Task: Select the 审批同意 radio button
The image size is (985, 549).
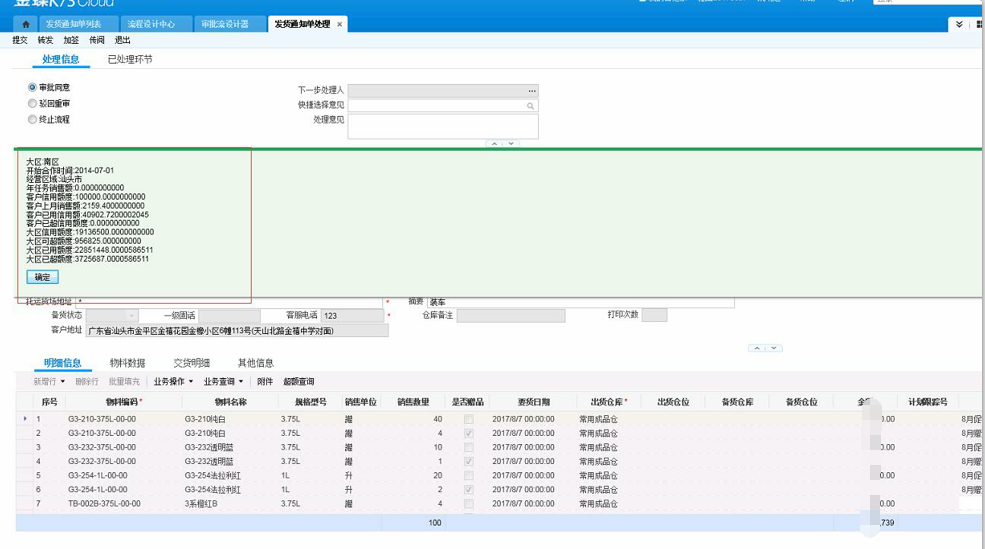Action: pyautogui.click(x=33, y=88)
